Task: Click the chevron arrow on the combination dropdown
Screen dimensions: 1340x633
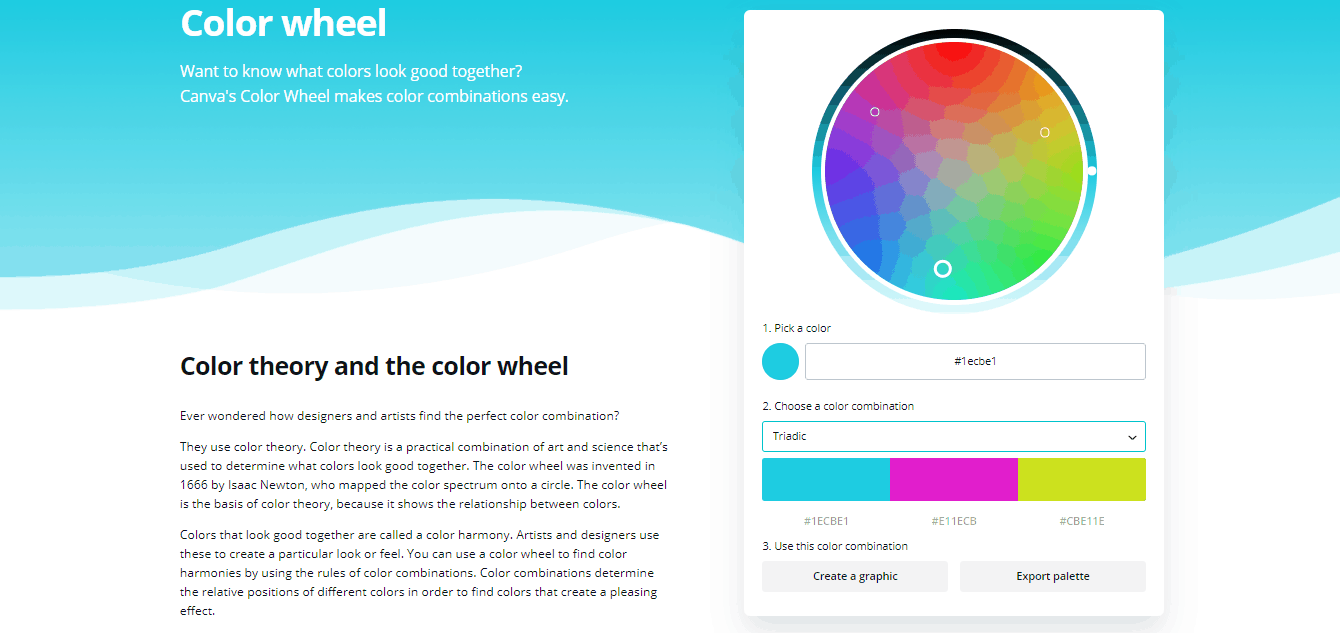Action: coord(1132,437)
